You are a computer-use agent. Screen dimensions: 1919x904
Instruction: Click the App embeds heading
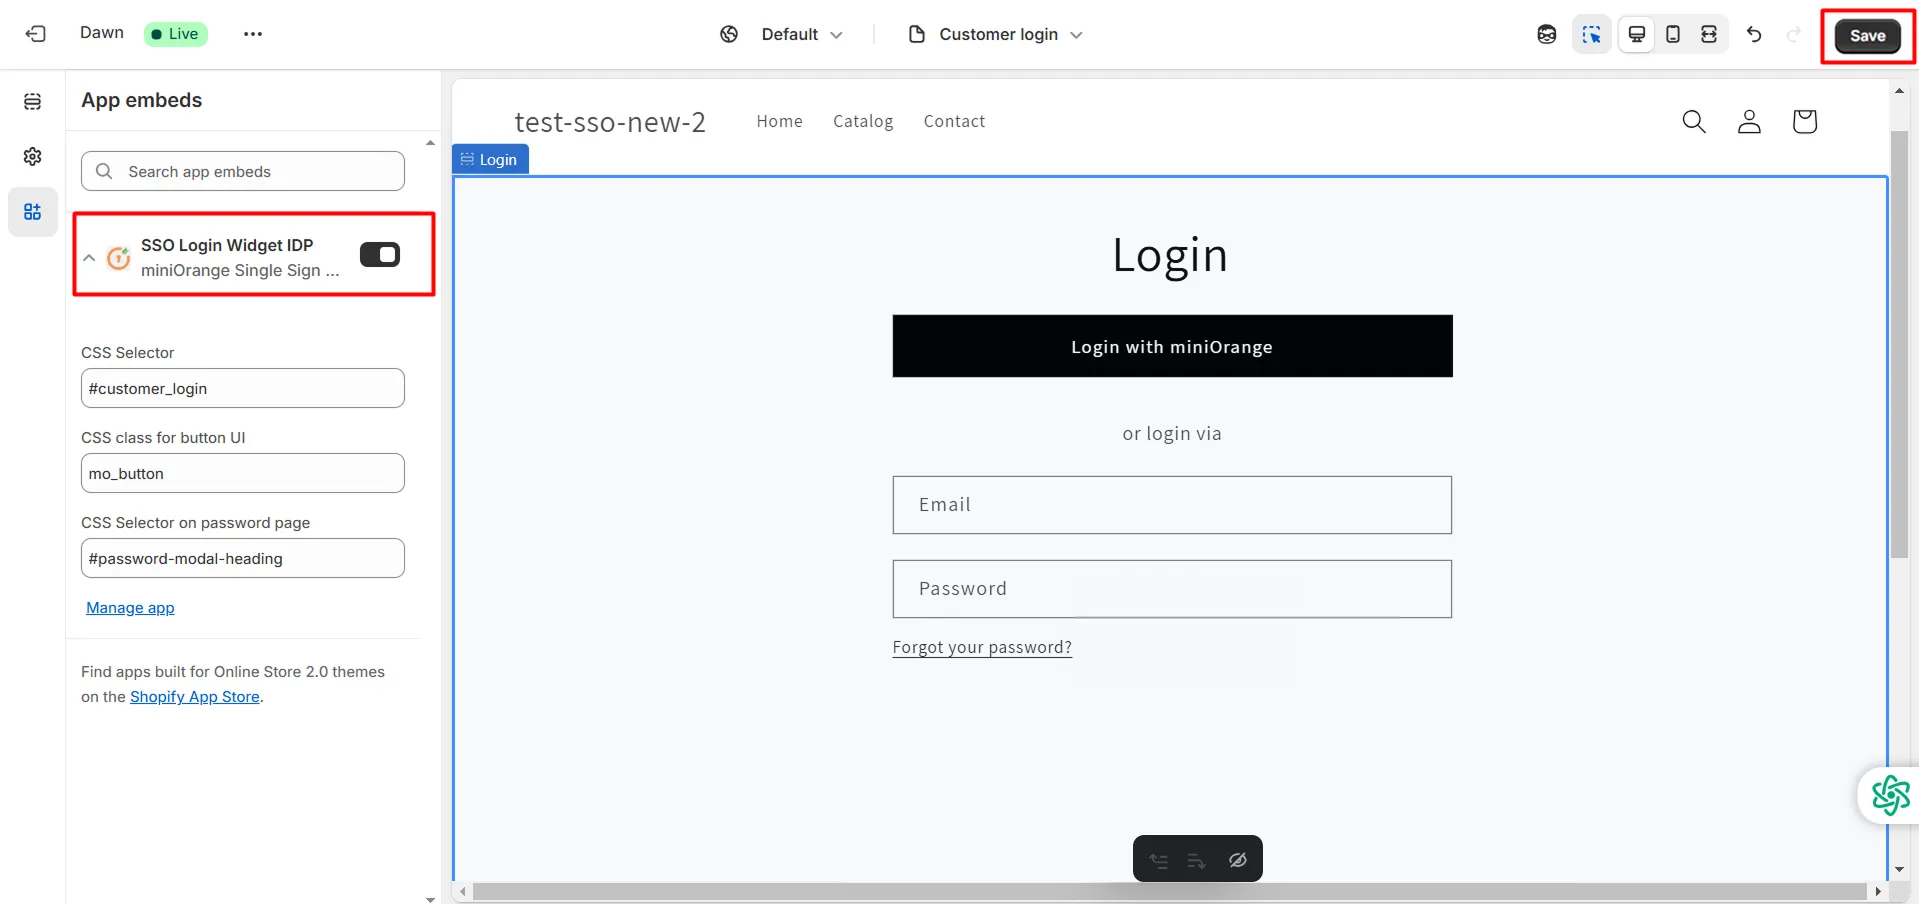point(141,100)
